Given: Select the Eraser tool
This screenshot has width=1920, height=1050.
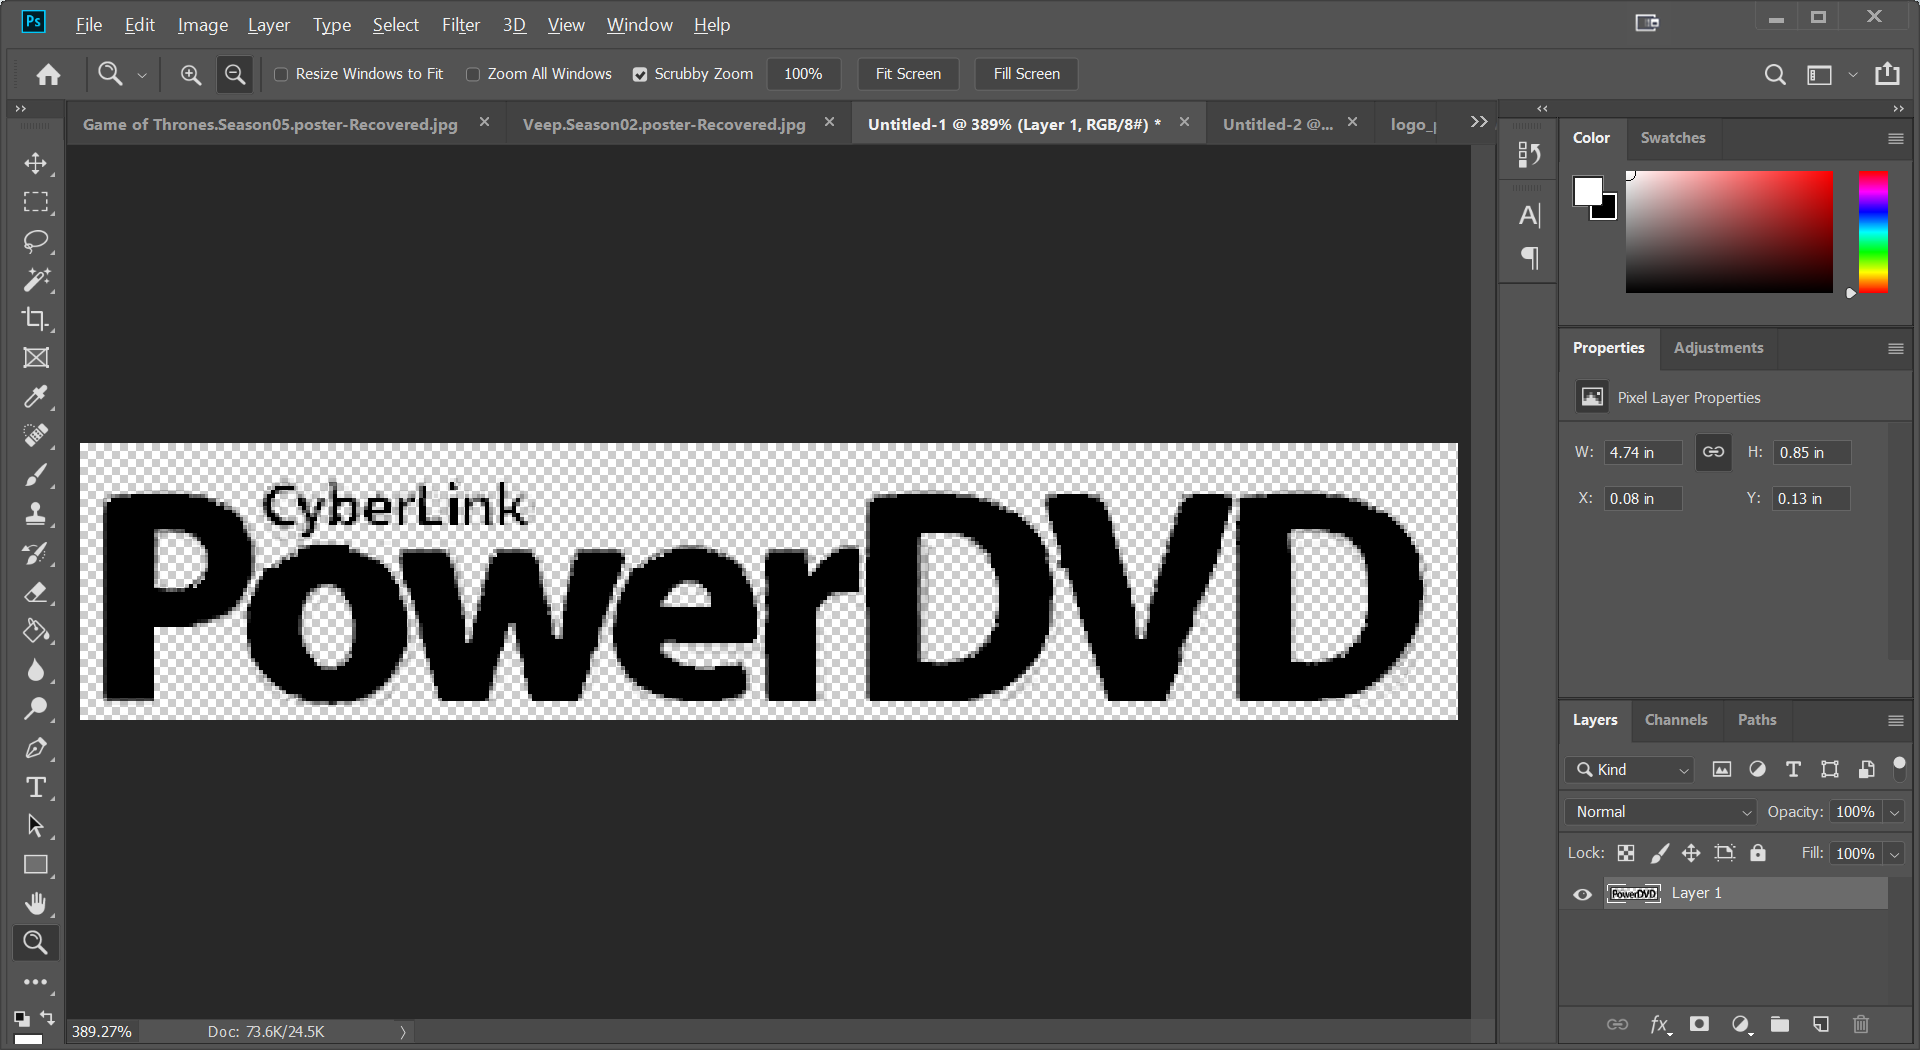Looking at the screenshot, I should (36, 592).
